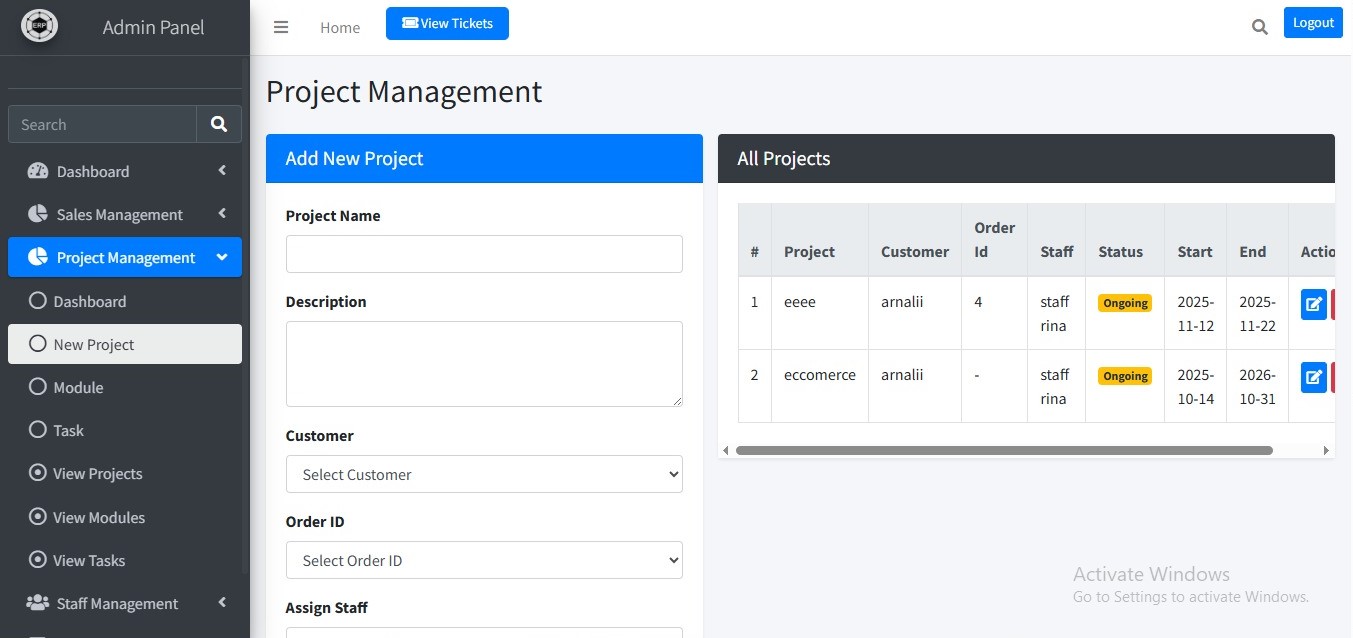Expand the Staff Management section
The height and width of the screenshot is (638, 1353).
221,603
